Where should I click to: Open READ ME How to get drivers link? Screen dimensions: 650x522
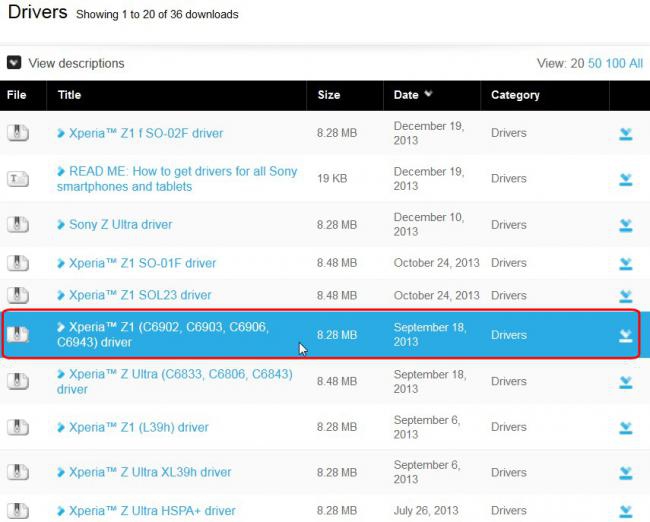[x=177, y=179]
